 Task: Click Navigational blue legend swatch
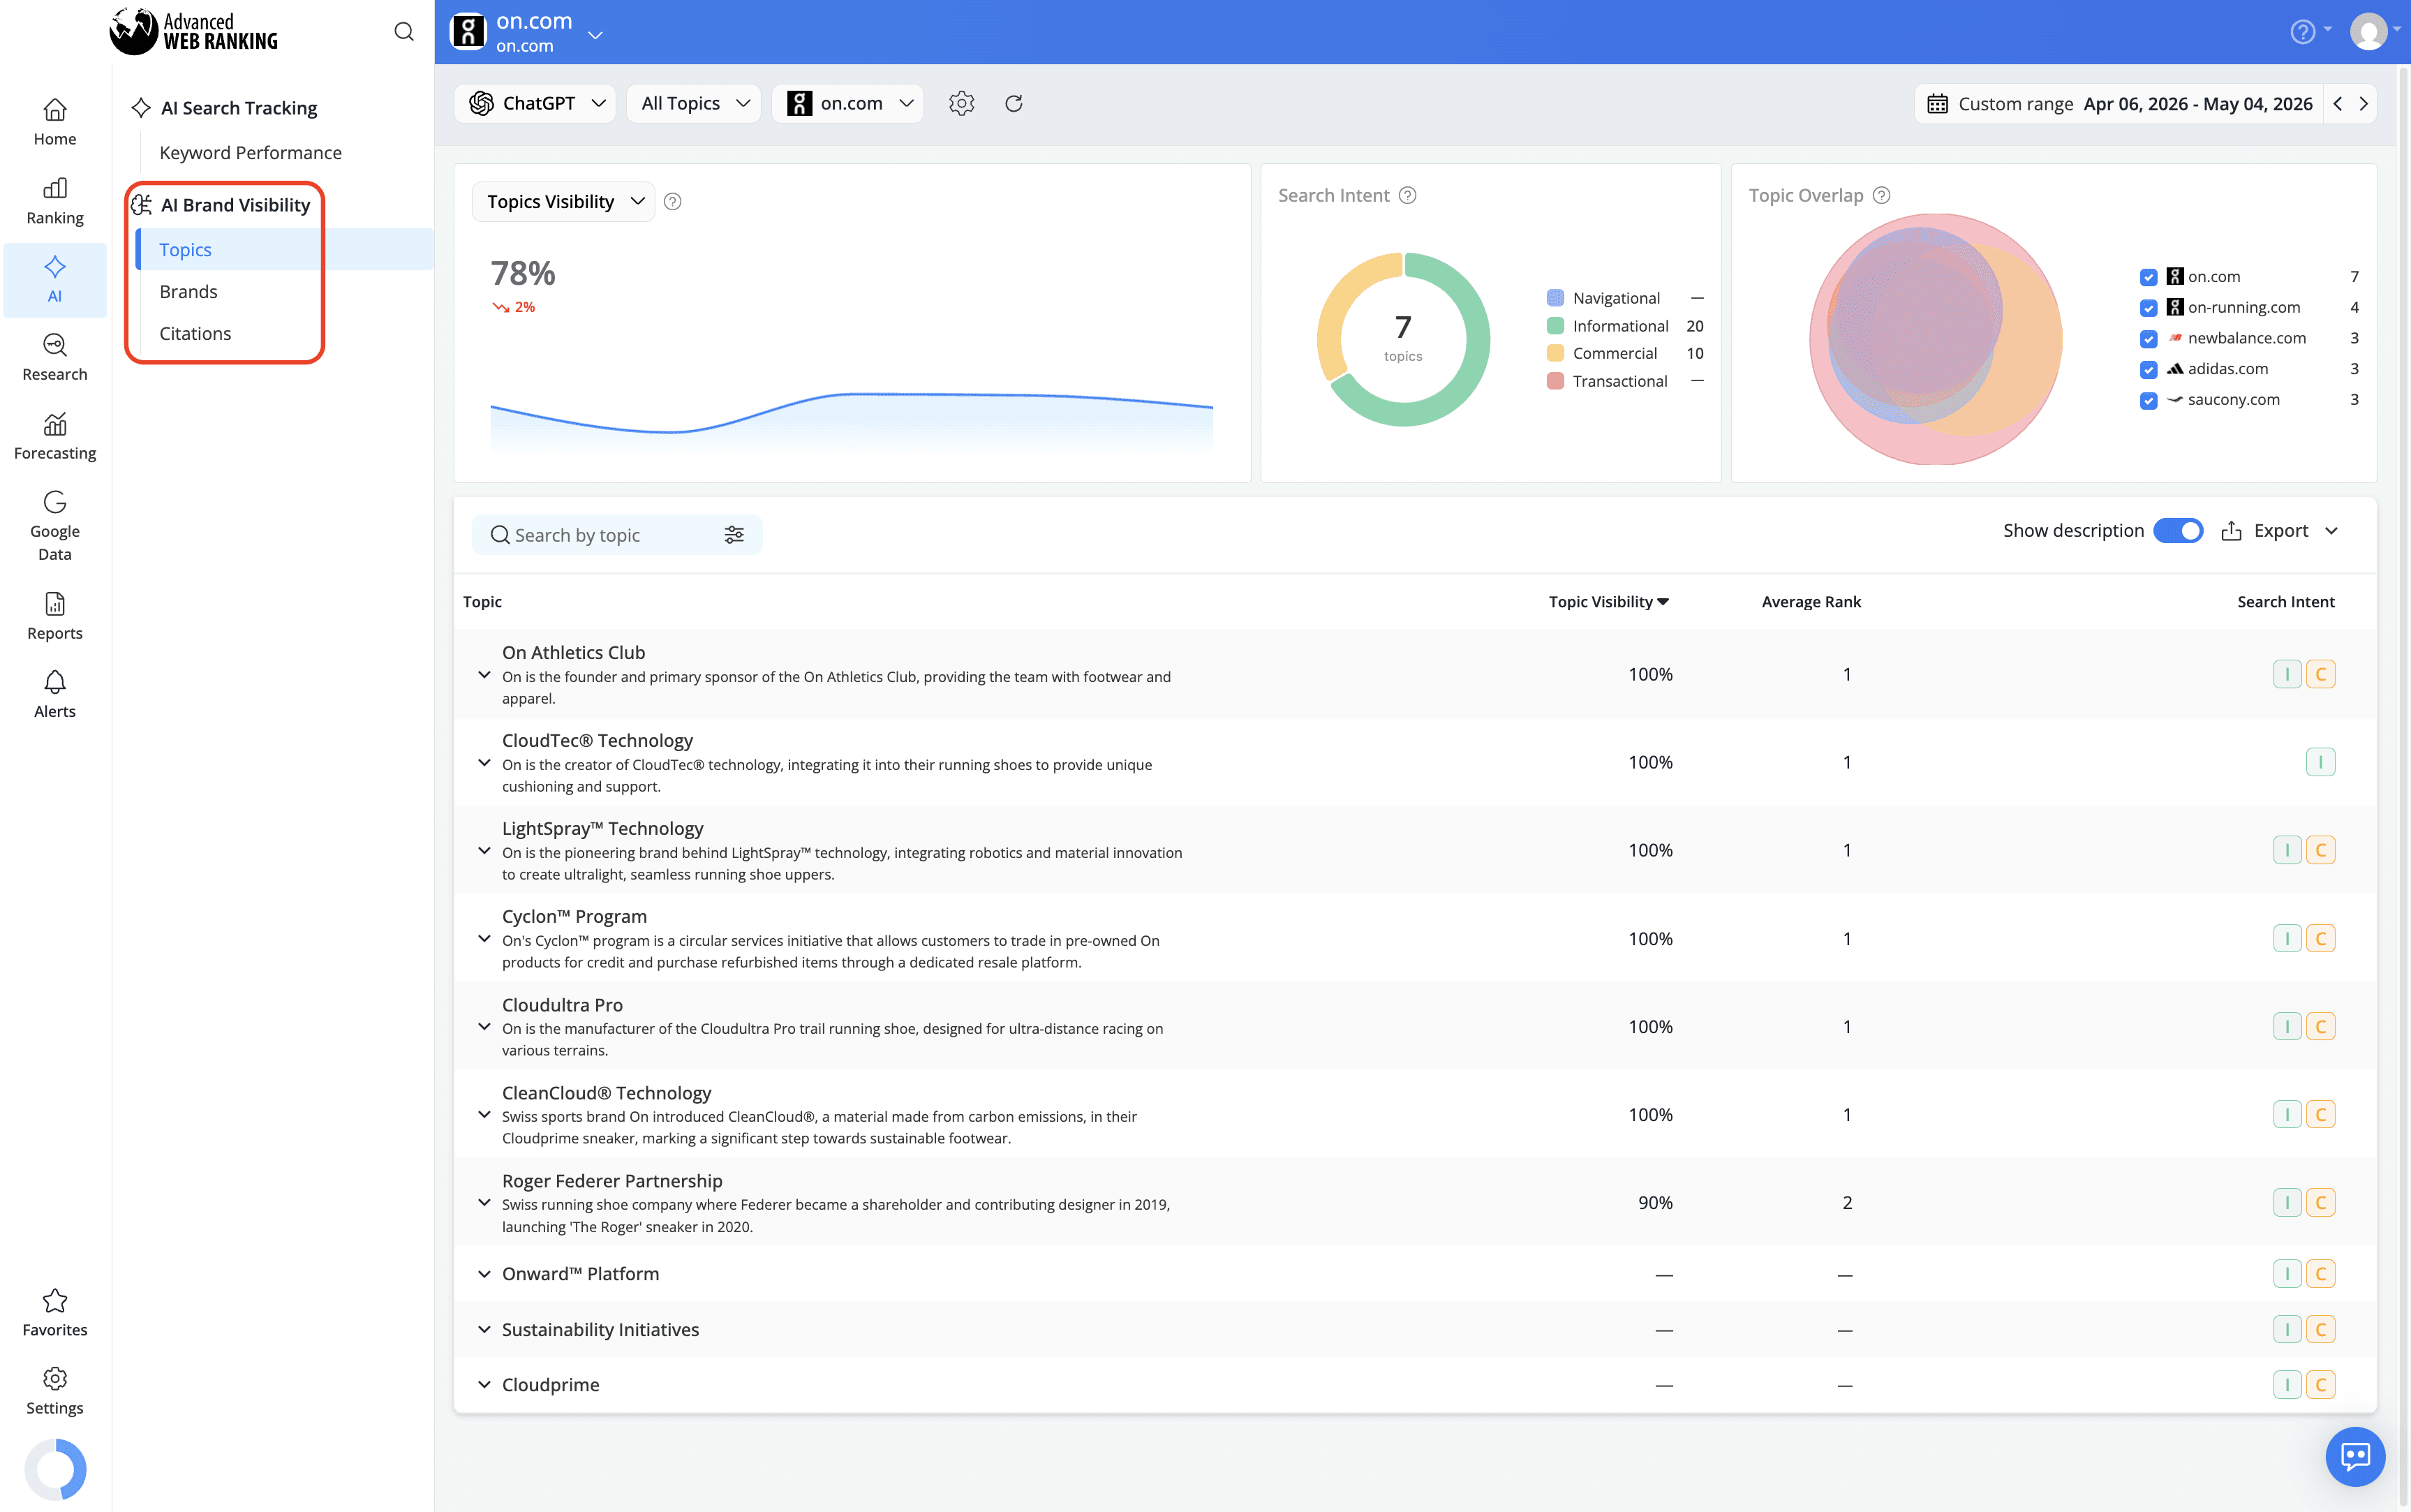1555,298
